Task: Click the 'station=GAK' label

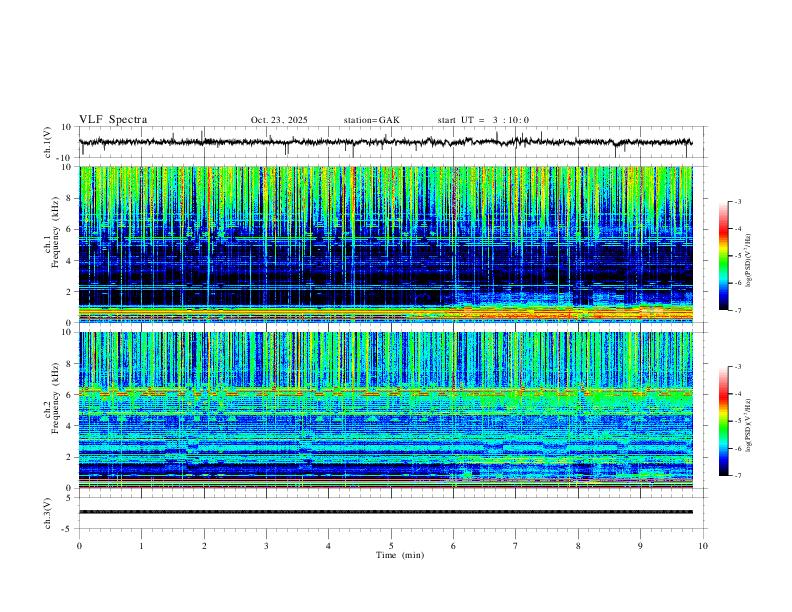Action: point(371,120)
